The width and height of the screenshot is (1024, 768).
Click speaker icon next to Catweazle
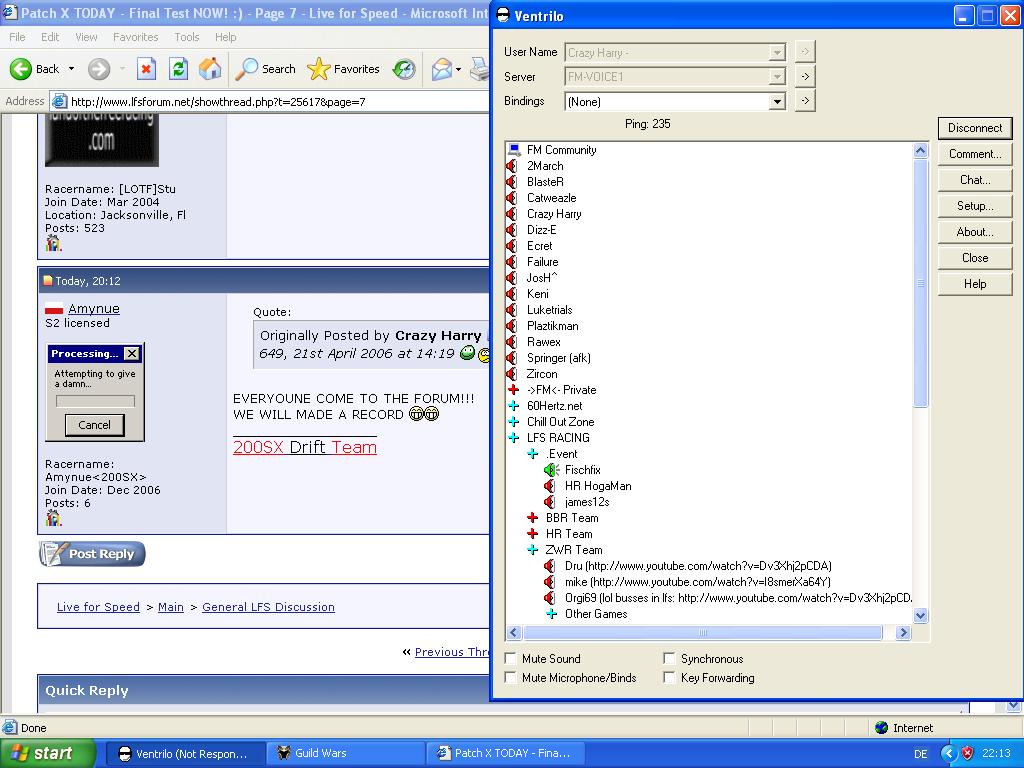pos(512,198)
